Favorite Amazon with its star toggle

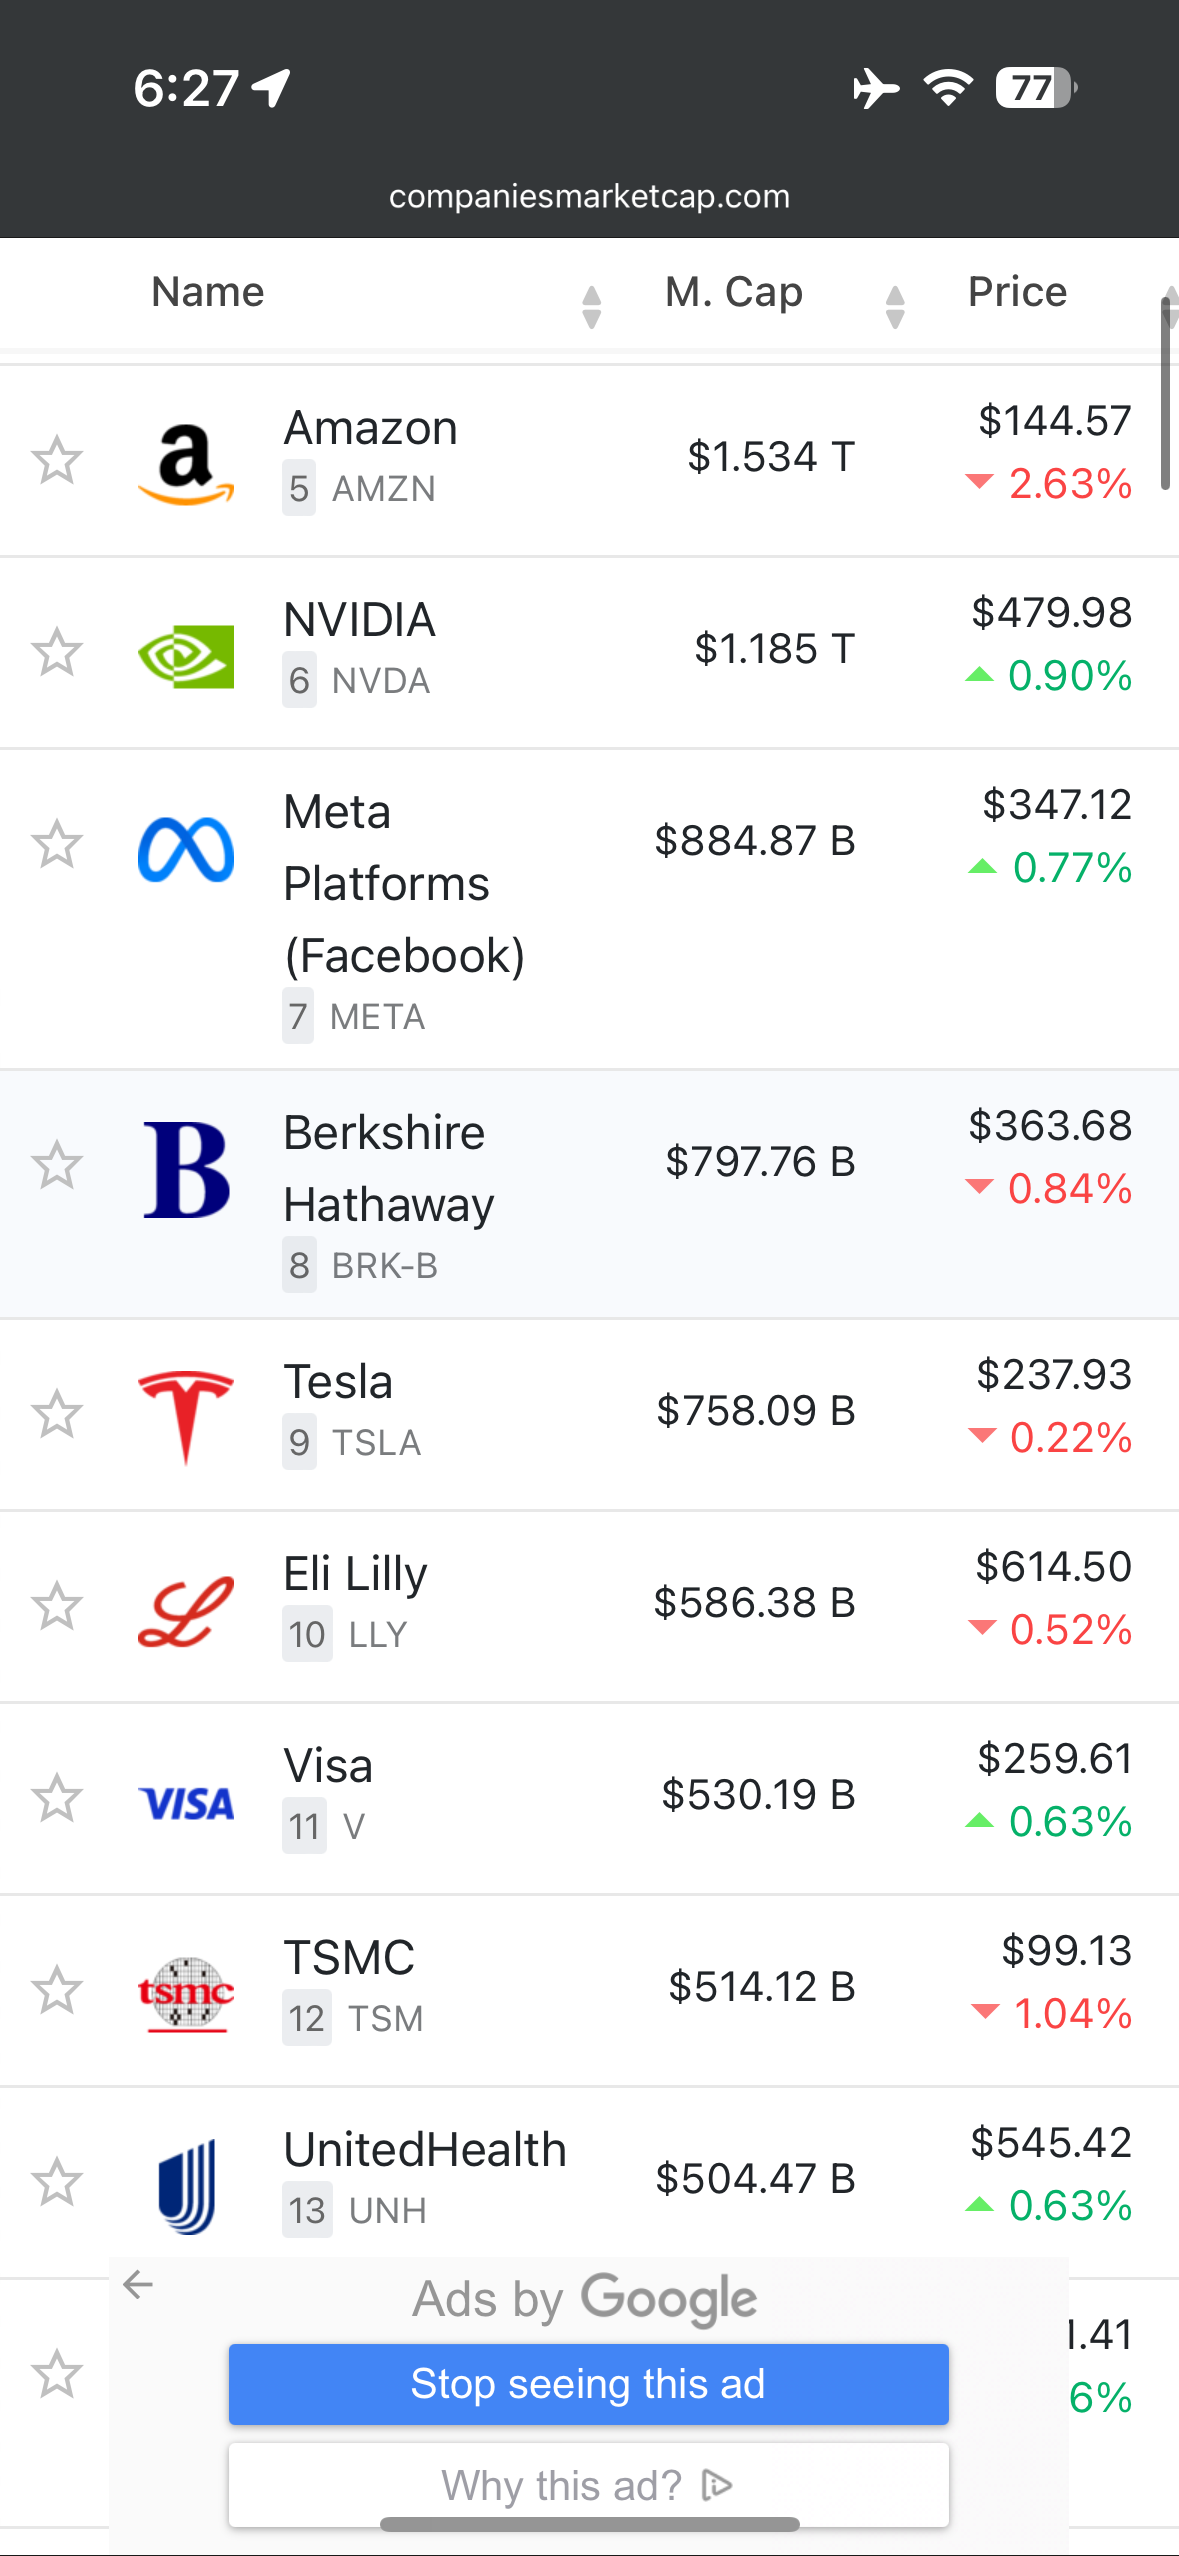point(56,461)
